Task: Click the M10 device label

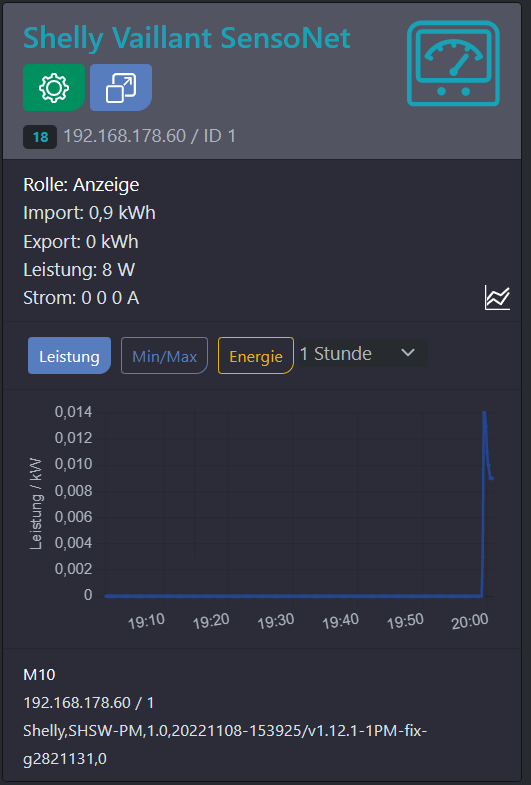Action: pyautogui.click(x=39, y=675)
